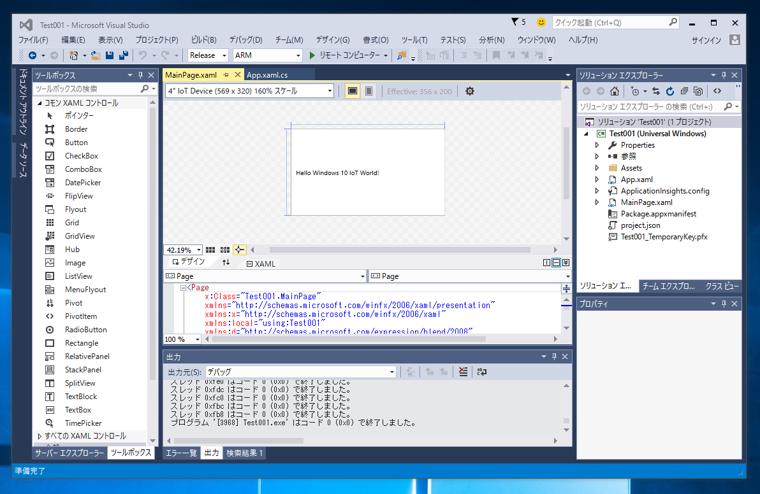Click the Undo arrow icon
Image resolution: width=760 pixels, height=494 pixels.
142,55
